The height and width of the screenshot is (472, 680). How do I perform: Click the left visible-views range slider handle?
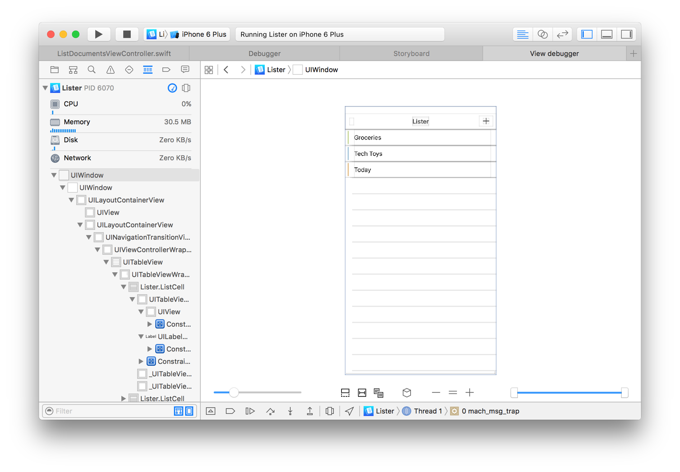(x=514, y=393)
